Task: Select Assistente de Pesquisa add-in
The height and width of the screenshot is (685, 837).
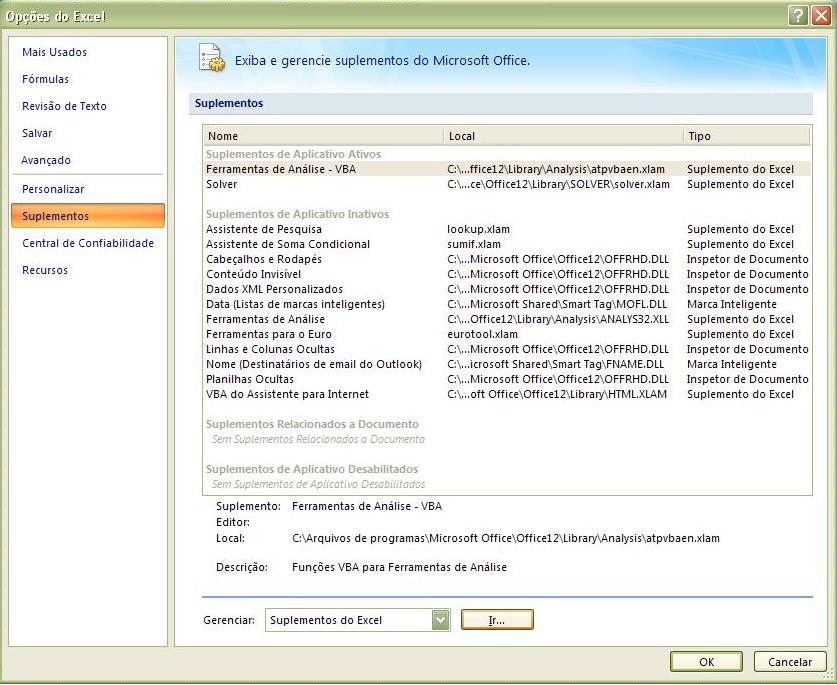Action: click(507, 229)
